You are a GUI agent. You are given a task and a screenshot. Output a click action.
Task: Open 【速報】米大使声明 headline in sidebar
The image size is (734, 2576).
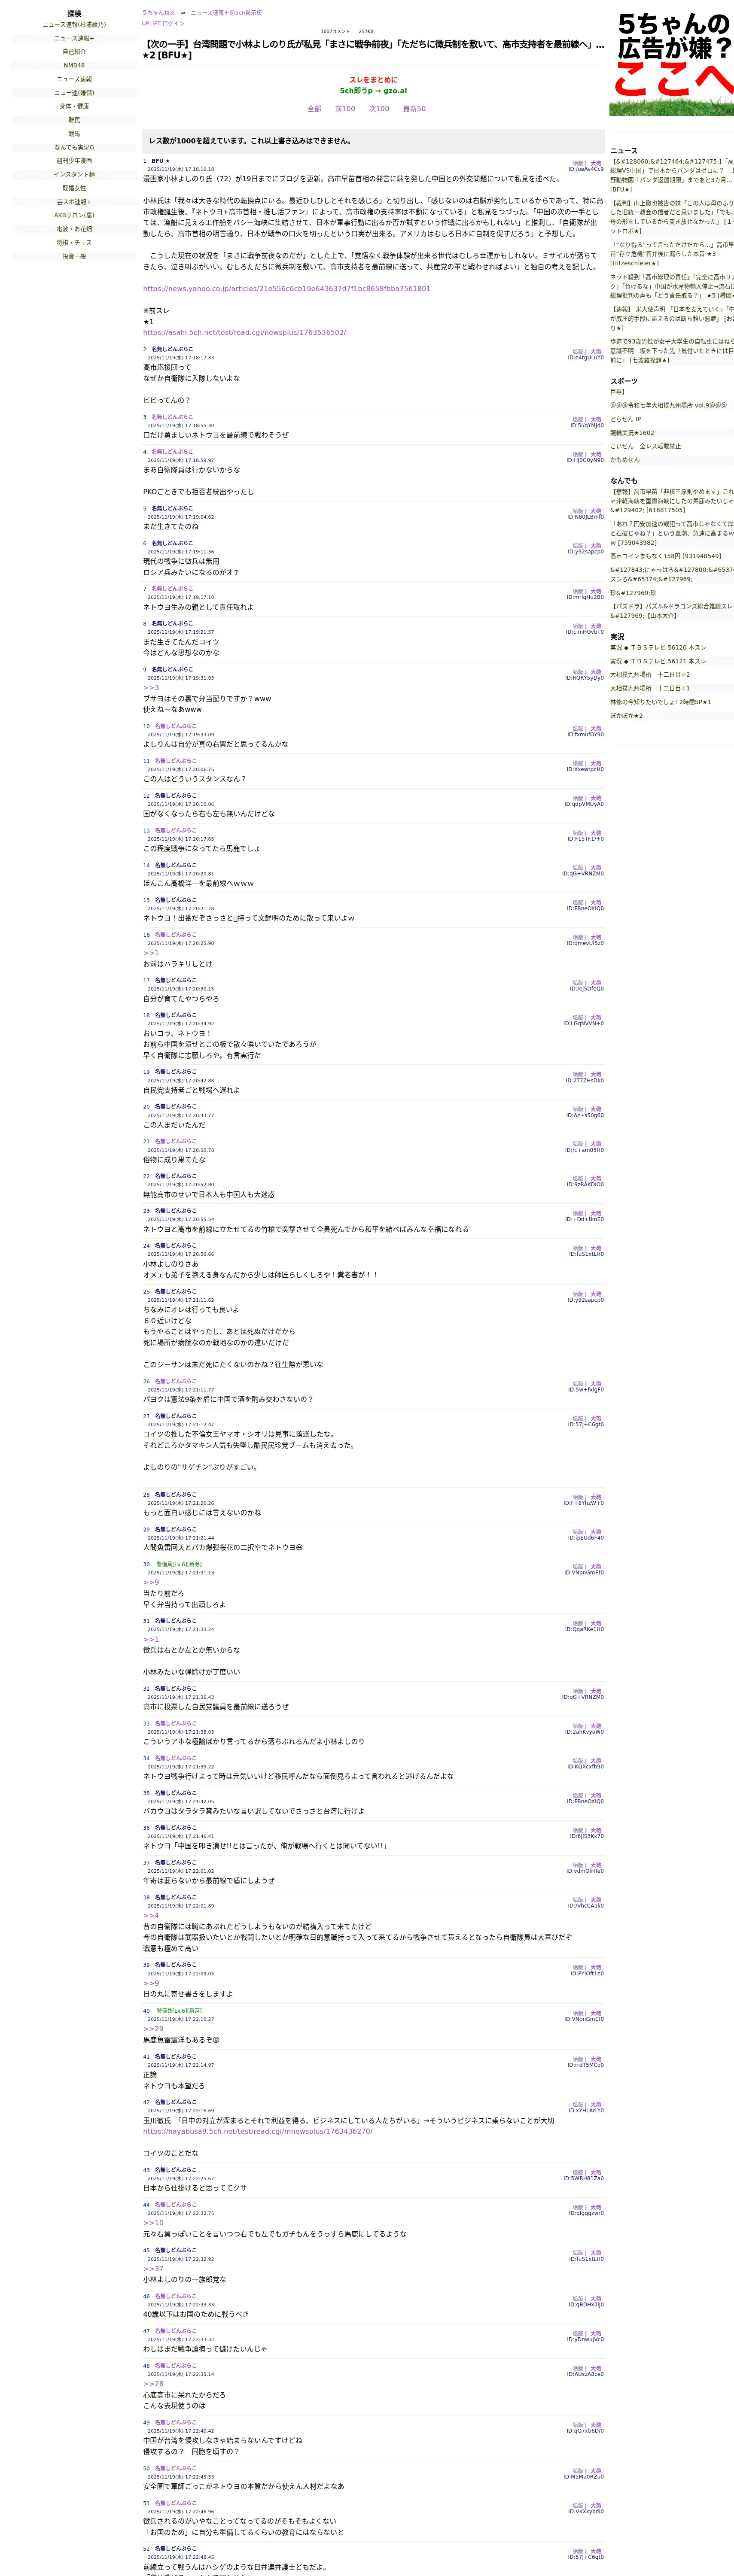(672, 318)
